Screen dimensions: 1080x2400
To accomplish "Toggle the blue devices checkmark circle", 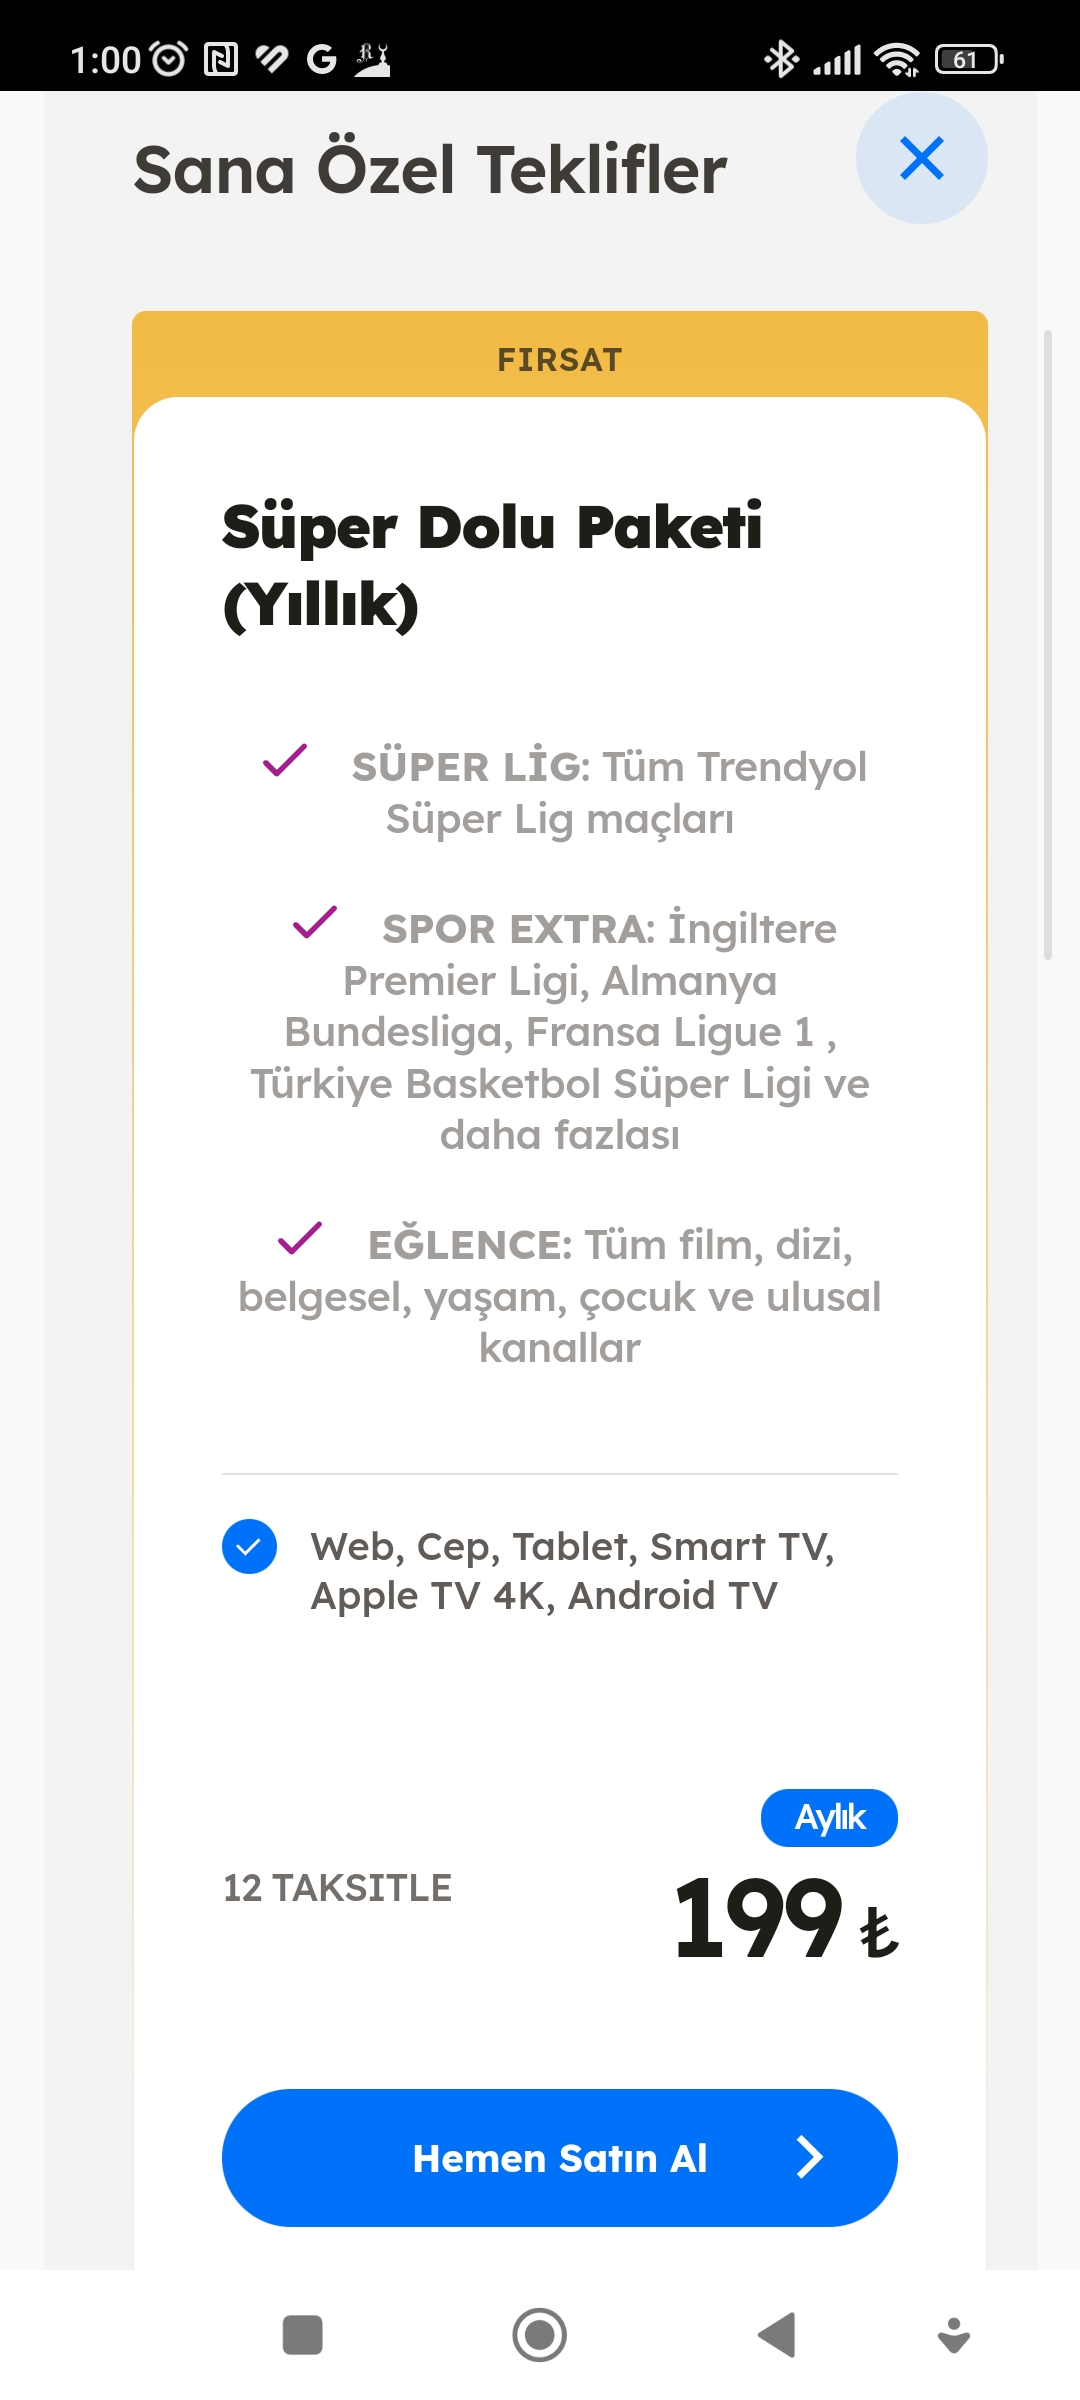I will [x=249, y=1546].
